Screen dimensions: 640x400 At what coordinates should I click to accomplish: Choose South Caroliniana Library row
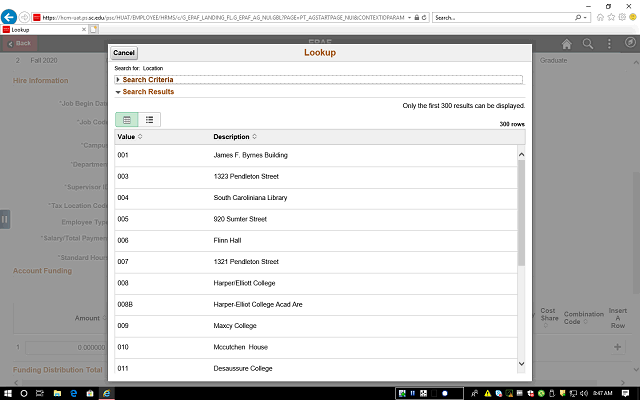(316, 198)
